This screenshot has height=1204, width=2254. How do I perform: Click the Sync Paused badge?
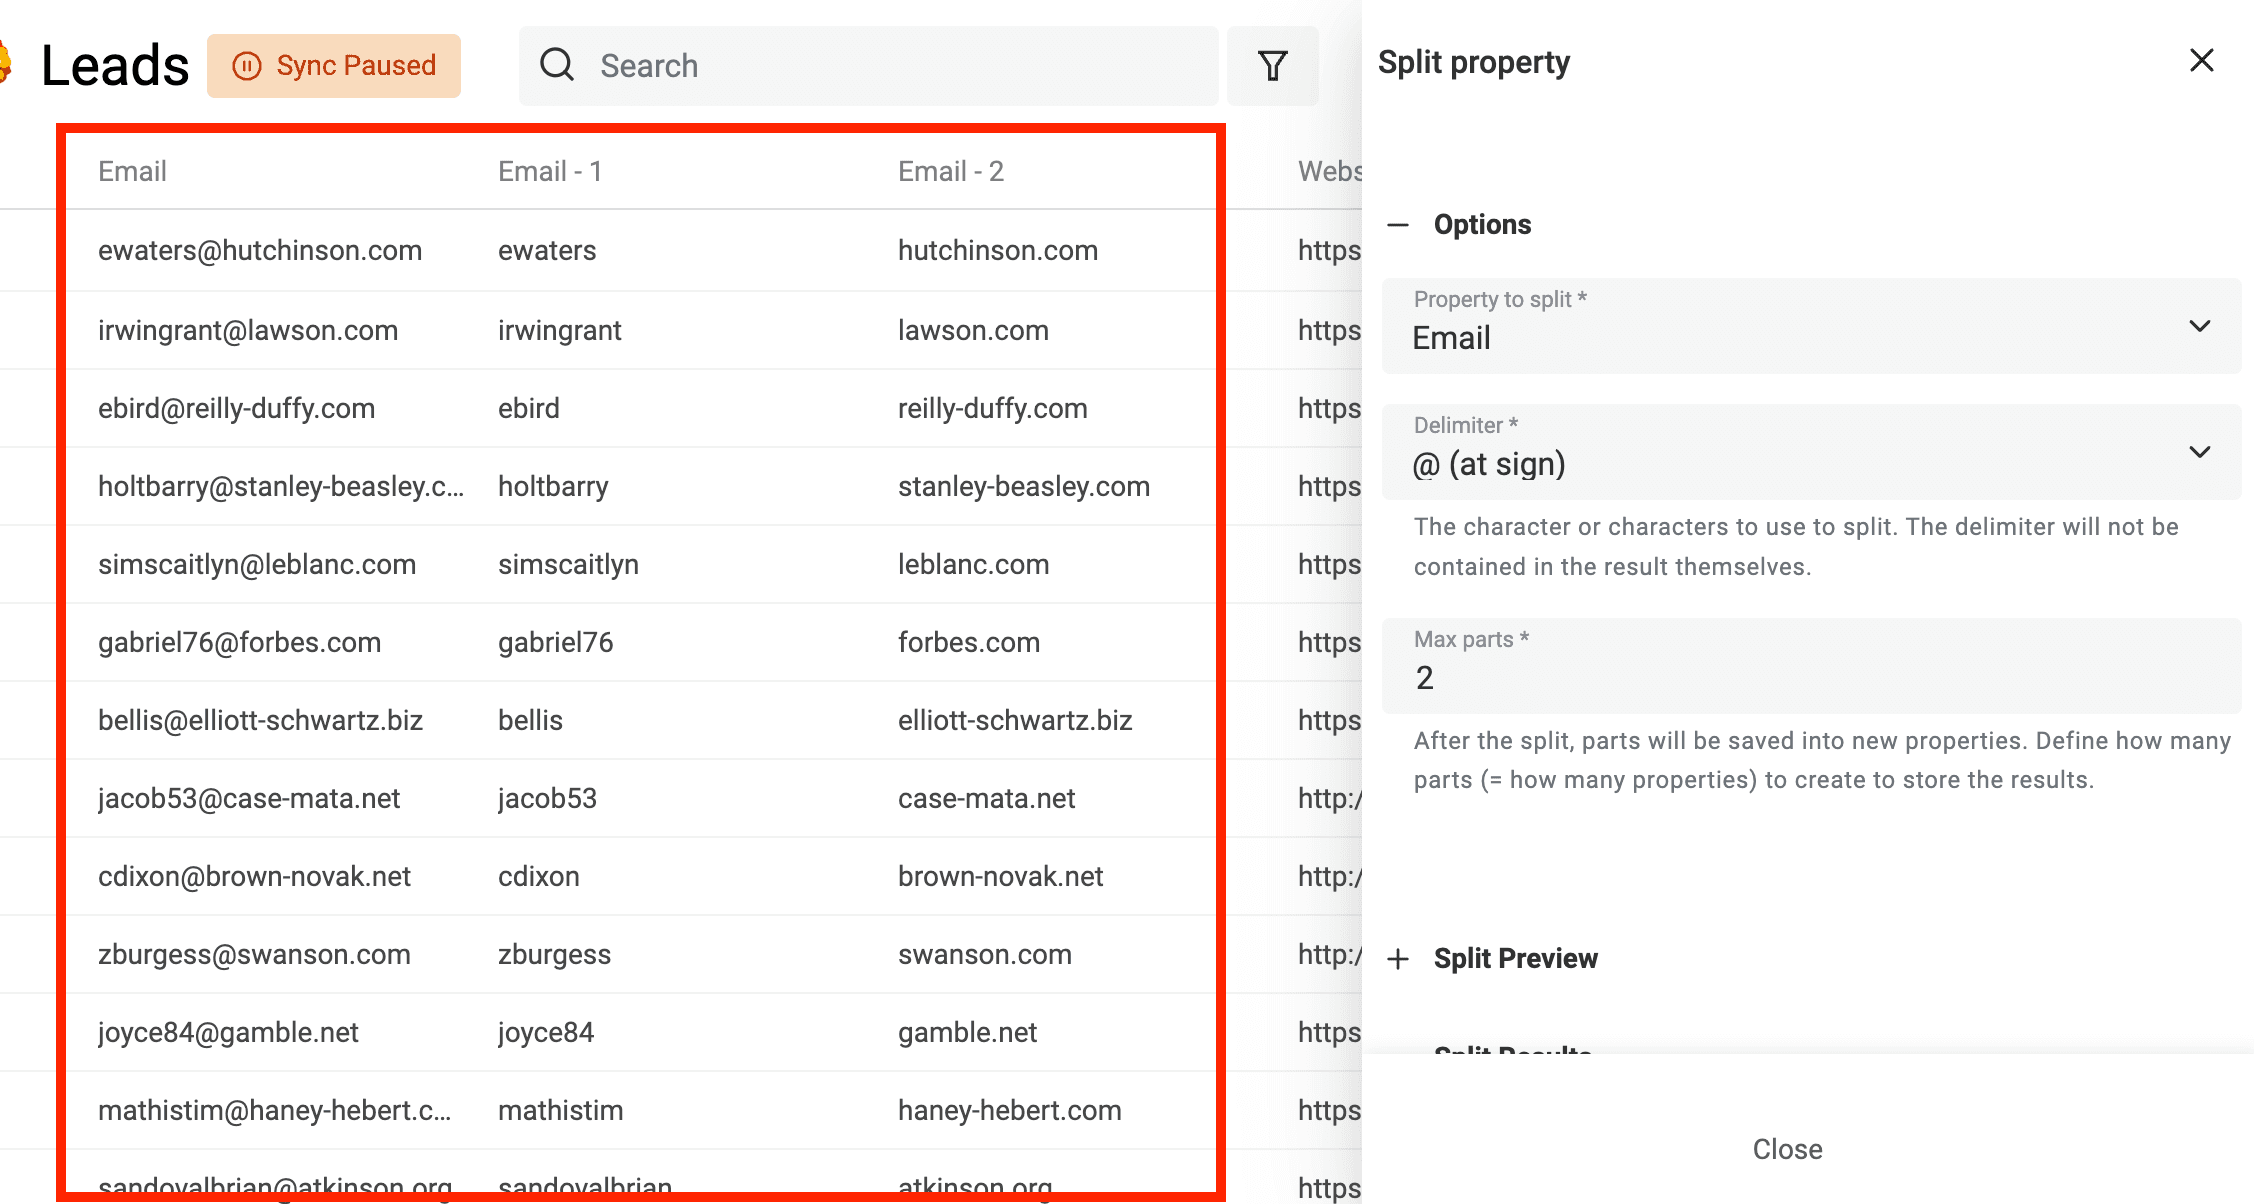[x=334, y=66]
